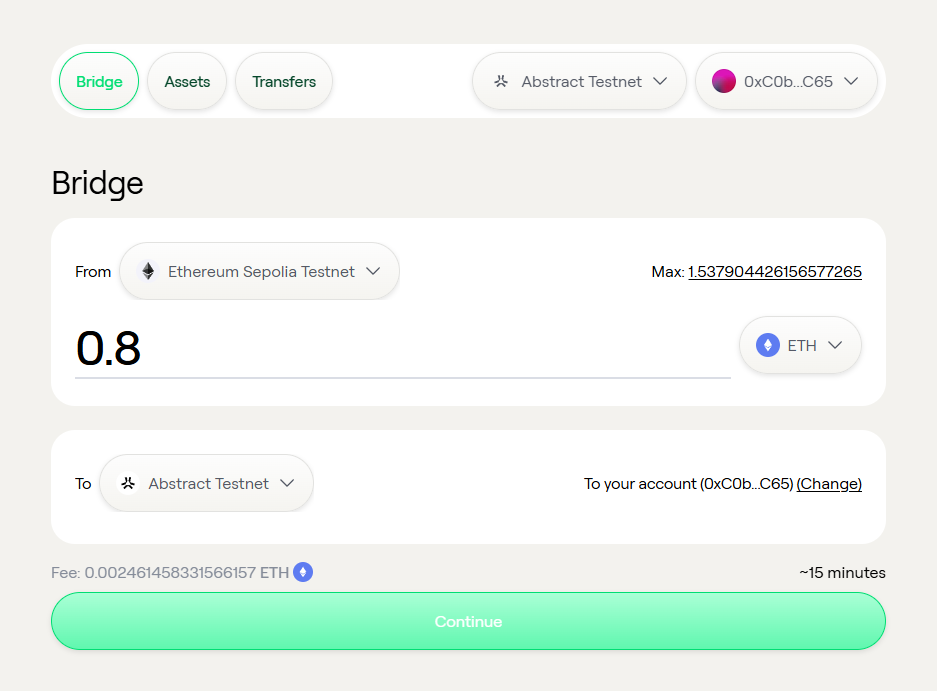This screenshot has height=691, width=937.
Task: Click the ~15 minutes estimate label
Action: [x=842, y=573]
